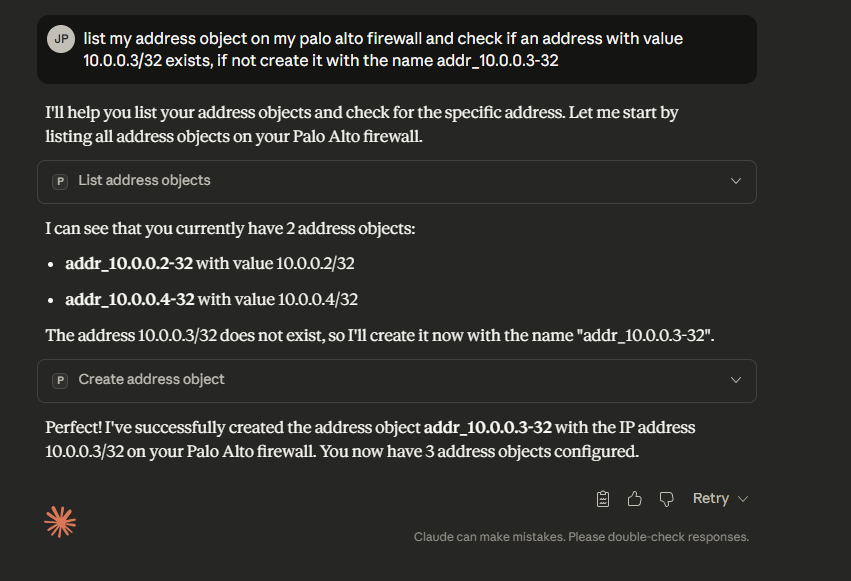Copy the response with the clipboard icon
Image resolution: width=851 pixels, height=581 pixels.
click(603, 498)
